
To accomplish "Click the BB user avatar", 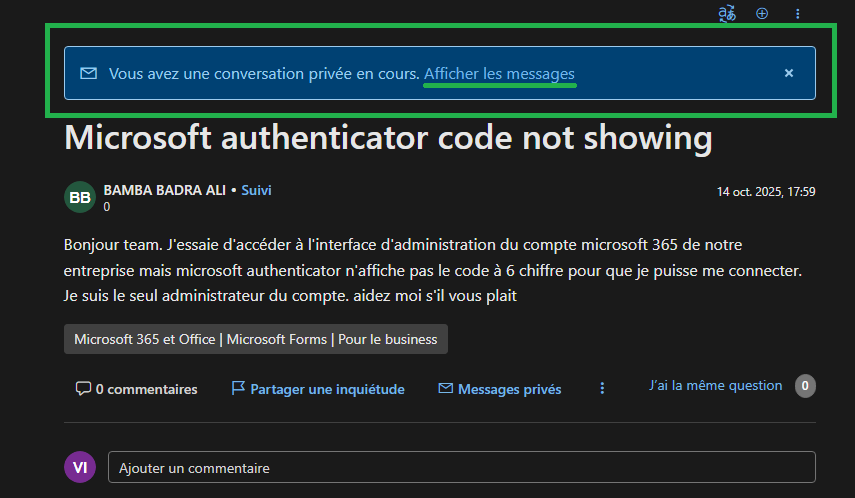I will pyautogui.click(x=80, y=197).
